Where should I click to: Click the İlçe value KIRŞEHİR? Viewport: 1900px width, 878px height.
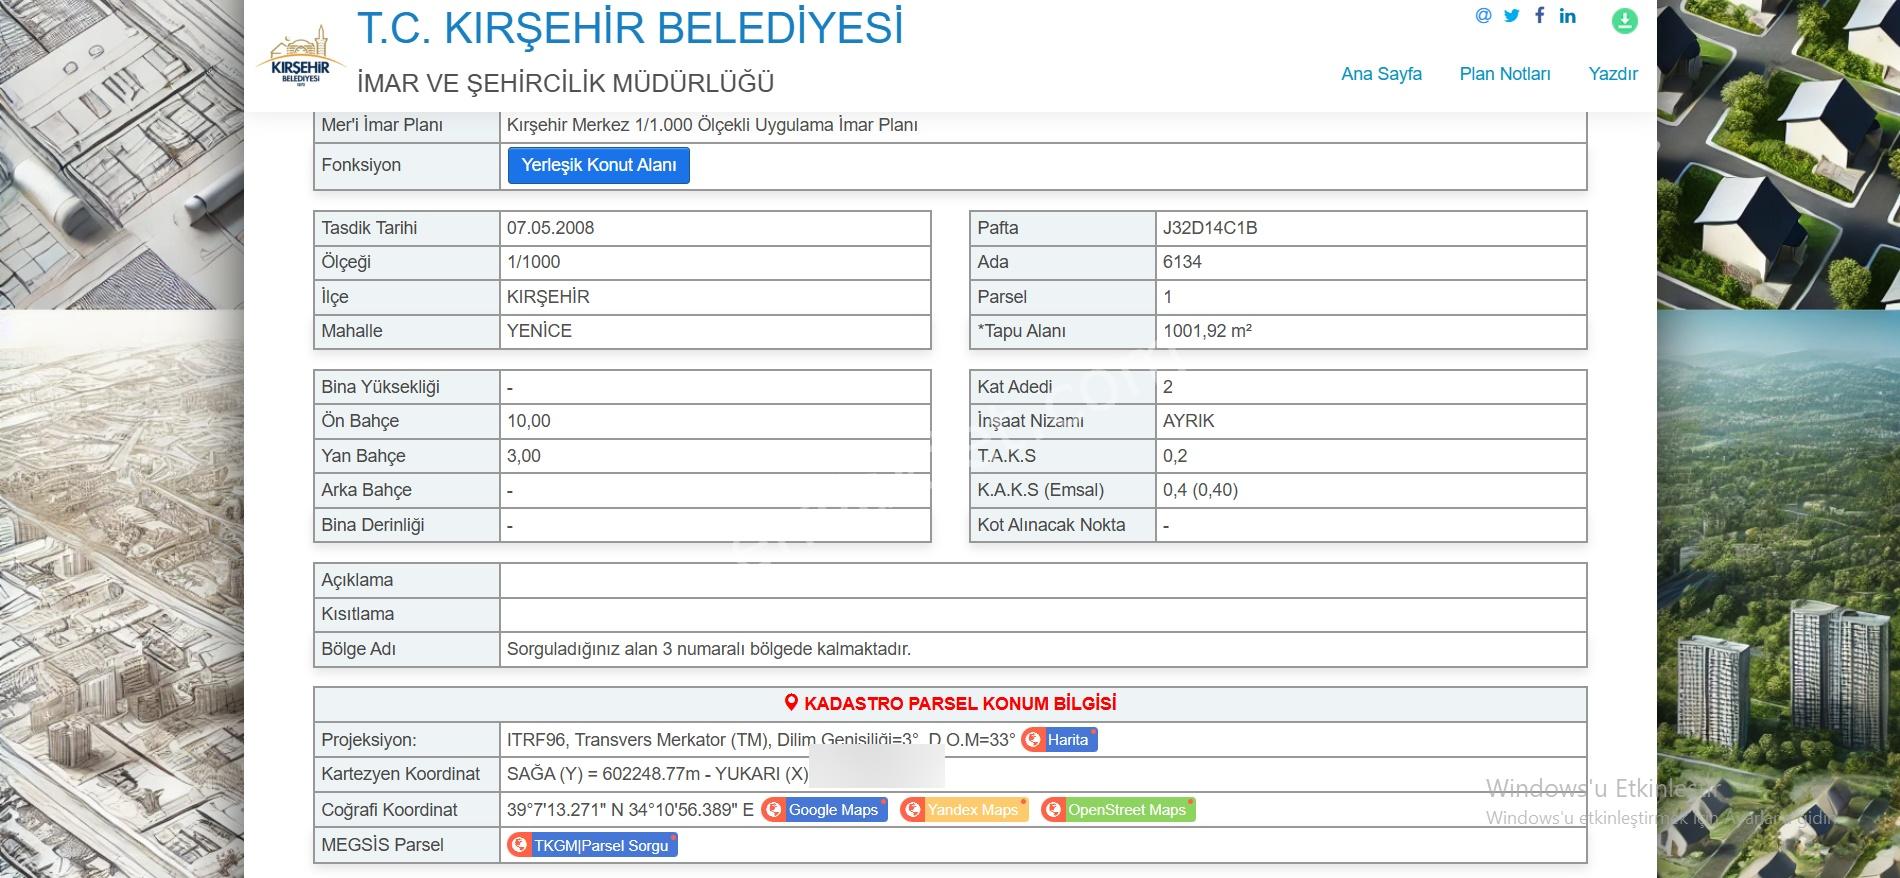pos(548,297)
